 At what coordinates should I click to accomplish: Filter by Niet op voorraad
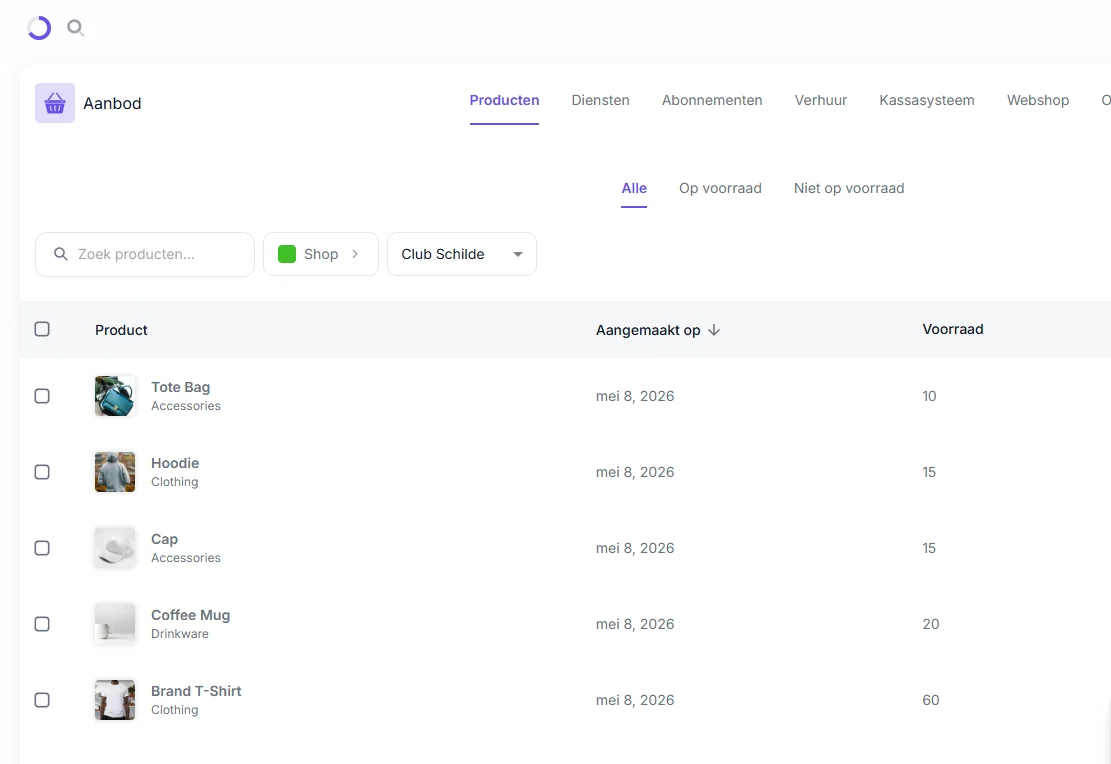(x=849, y=188)
